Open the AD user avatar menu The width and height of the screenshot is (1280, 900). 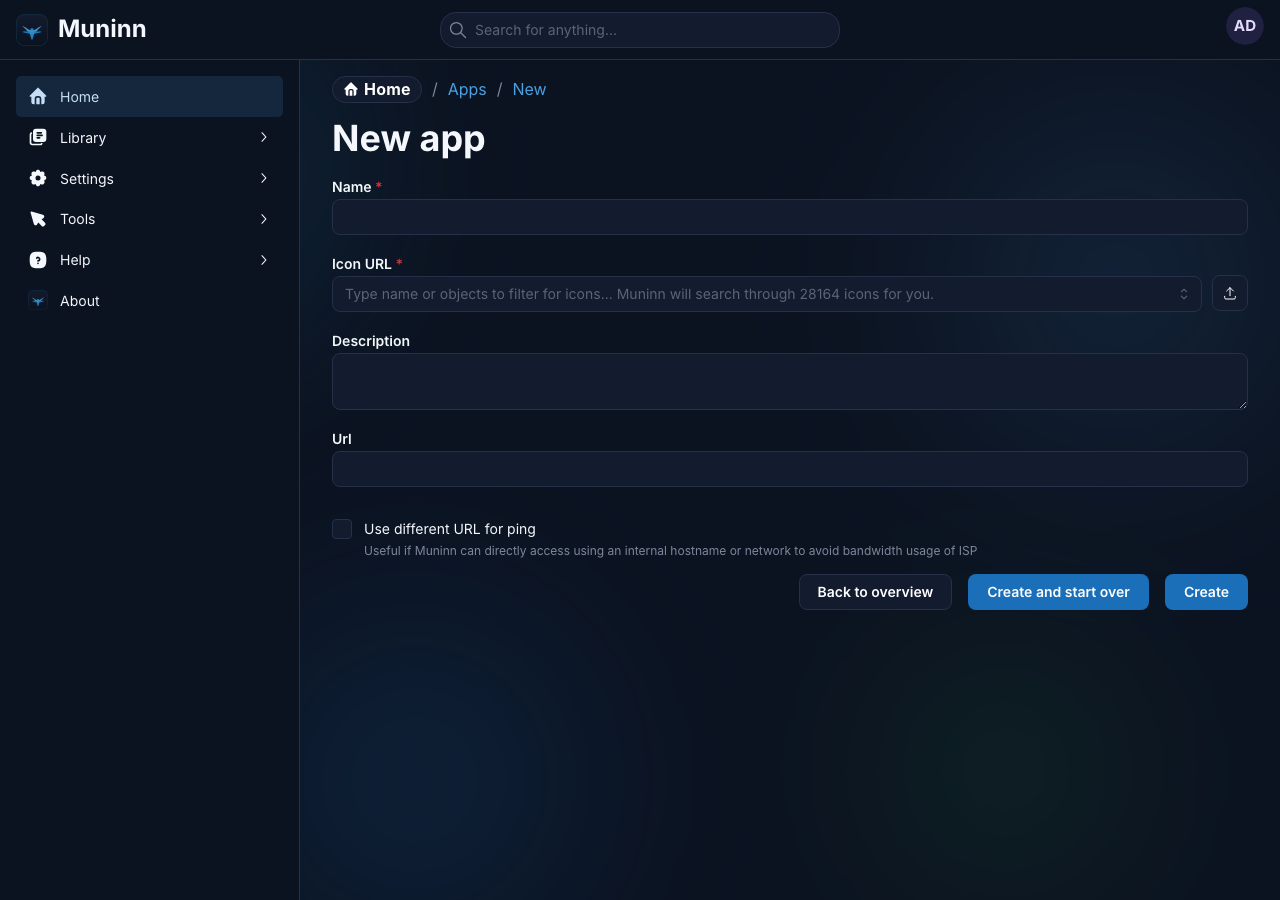[1245, 26]
